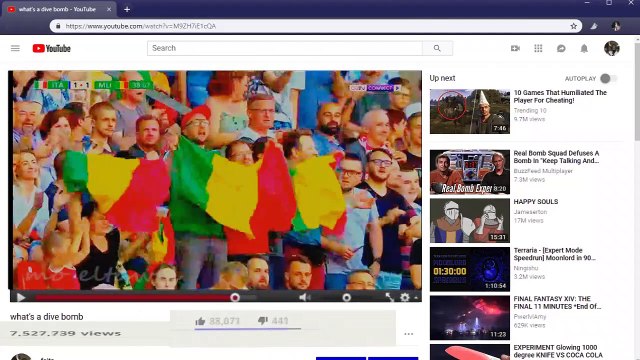This screenshot has height=360, width=640.
Task: Open the YouTube hamburger guide menu
Action: coord(15,48)
